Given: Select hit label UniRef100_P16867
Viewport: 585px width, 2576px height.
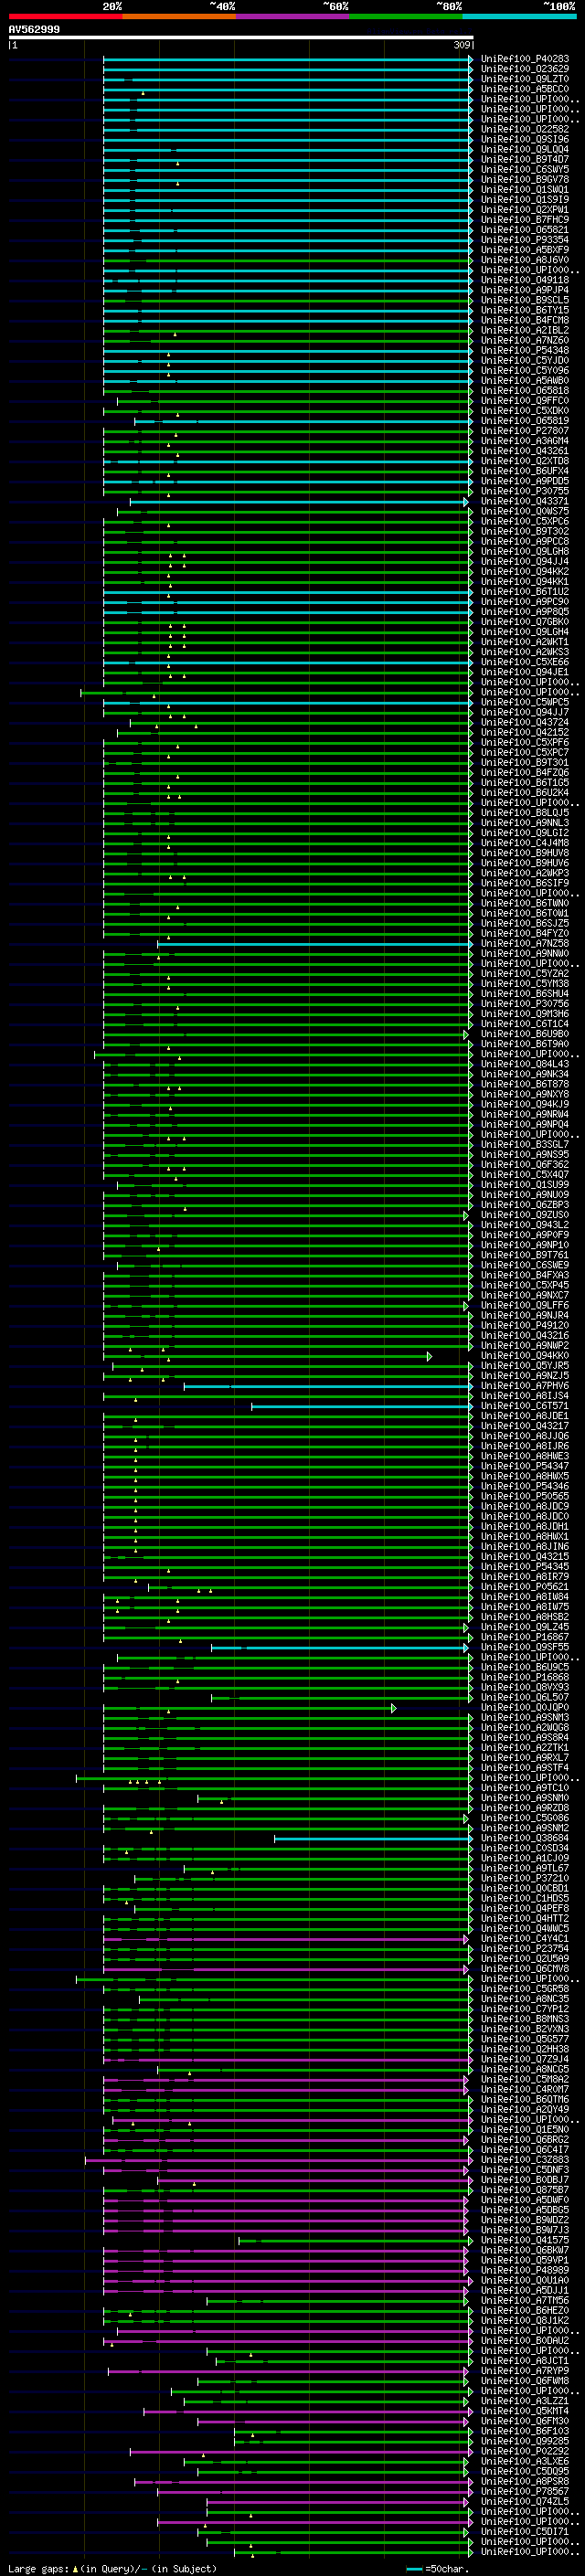Looking at the screenshot, I should (x=525, y=1637).
